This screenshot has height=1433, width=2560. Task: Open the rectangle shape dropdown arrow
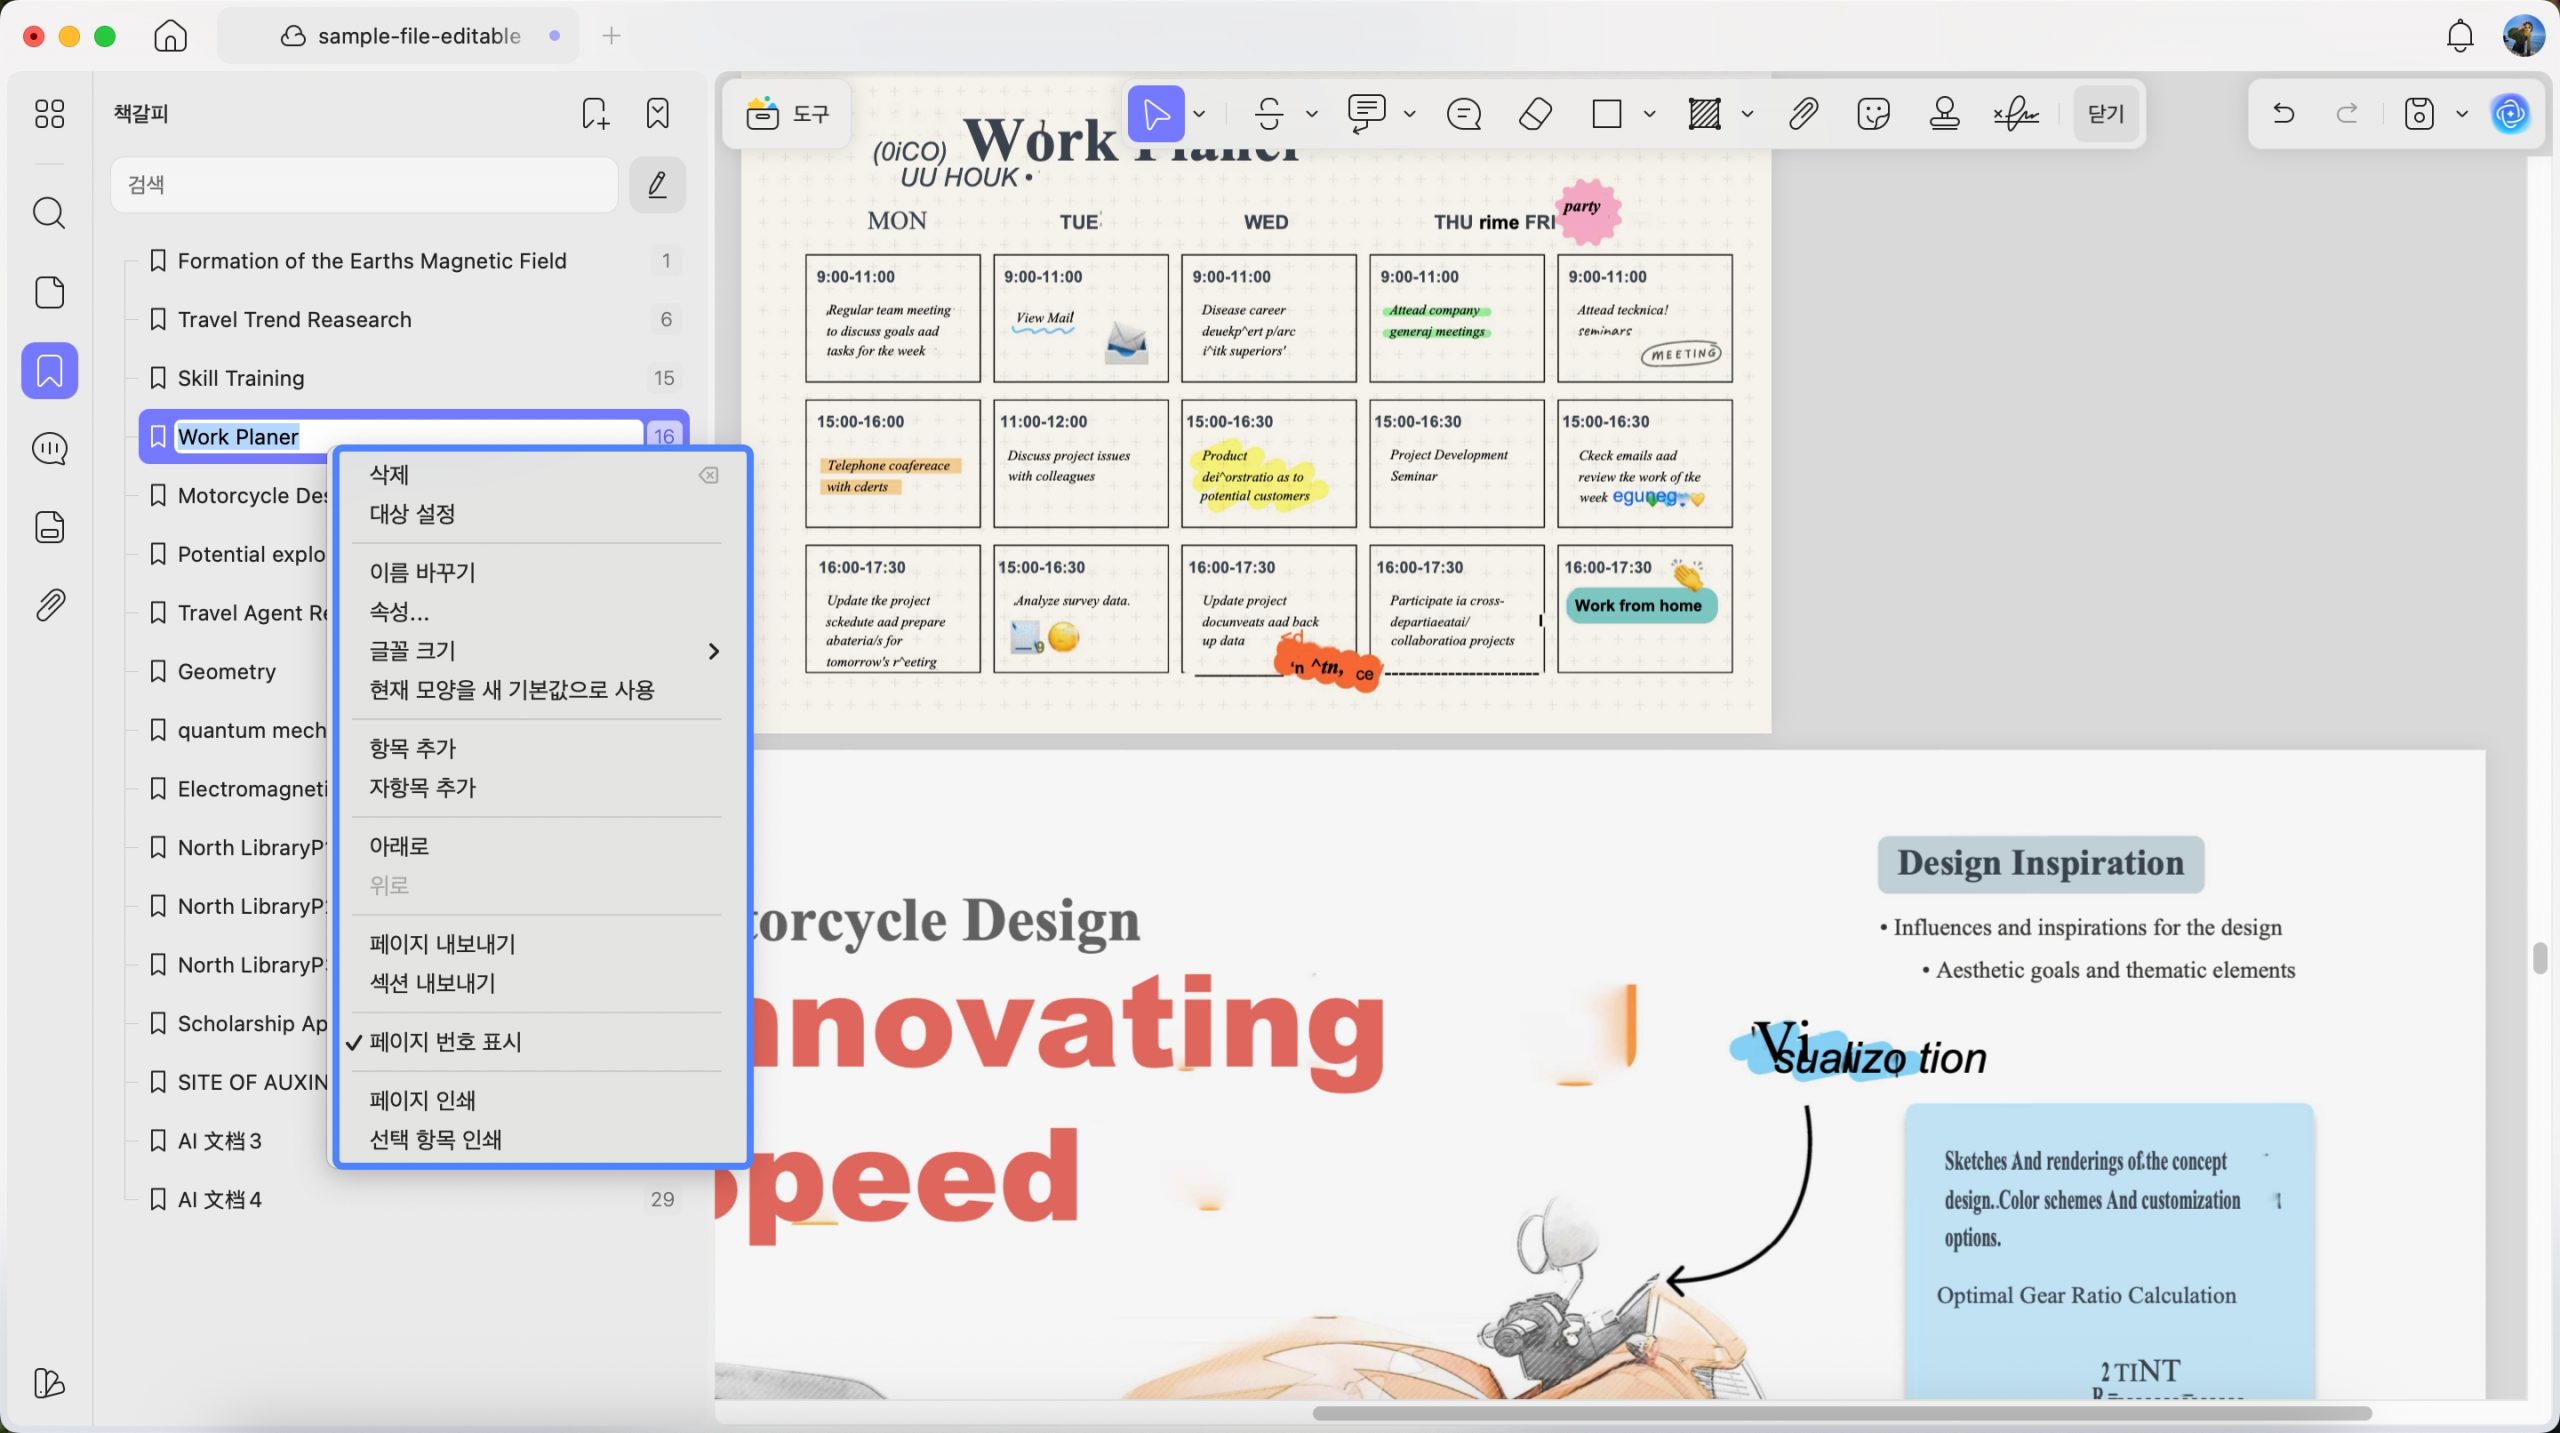[x=1649, y=113]
